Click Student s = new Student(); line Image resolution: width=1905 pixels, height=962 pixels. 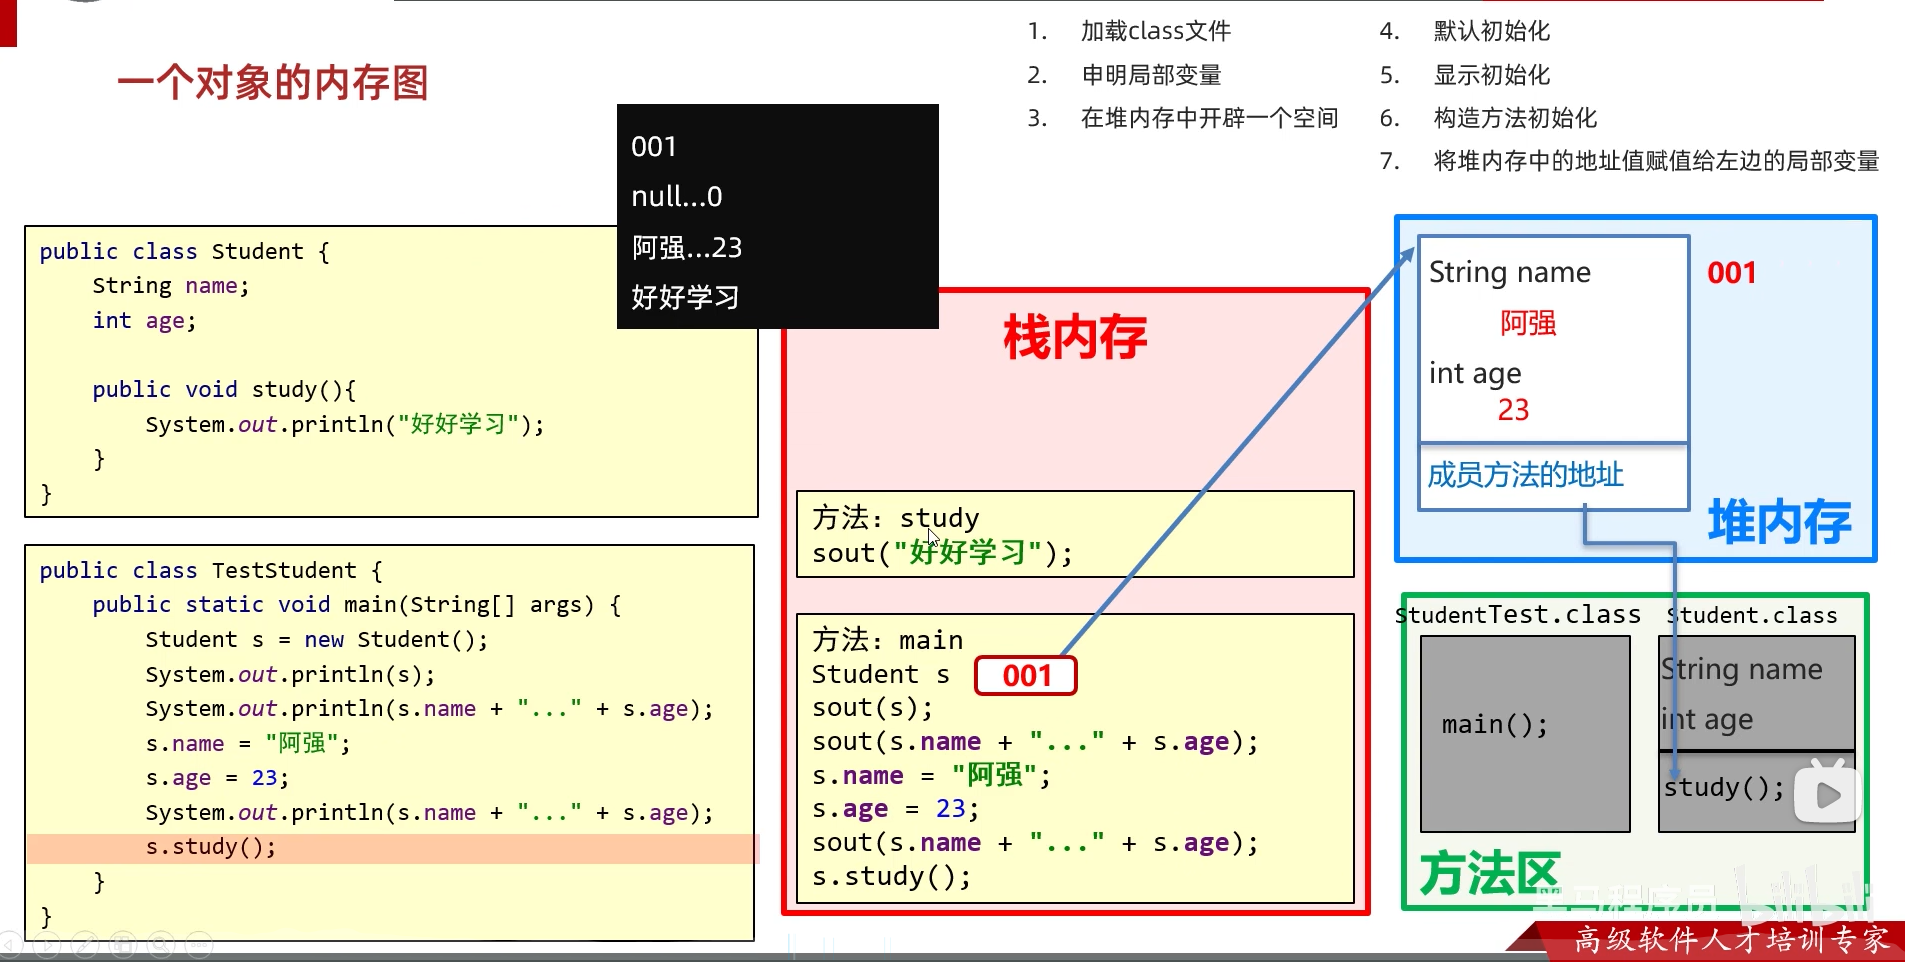317,640
